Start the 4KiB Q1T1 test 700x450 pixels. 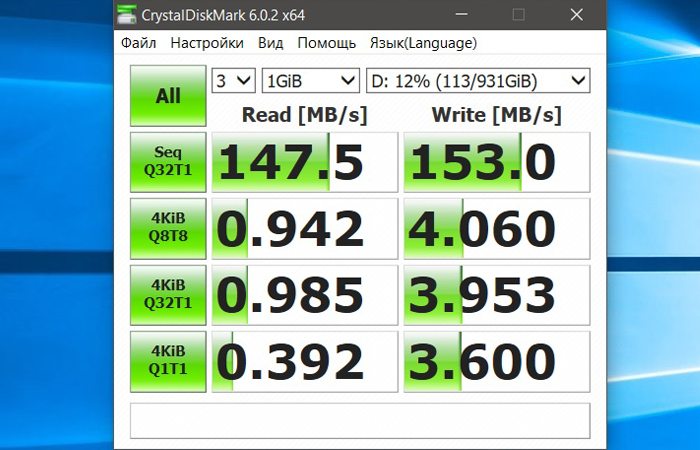(168, 360)
